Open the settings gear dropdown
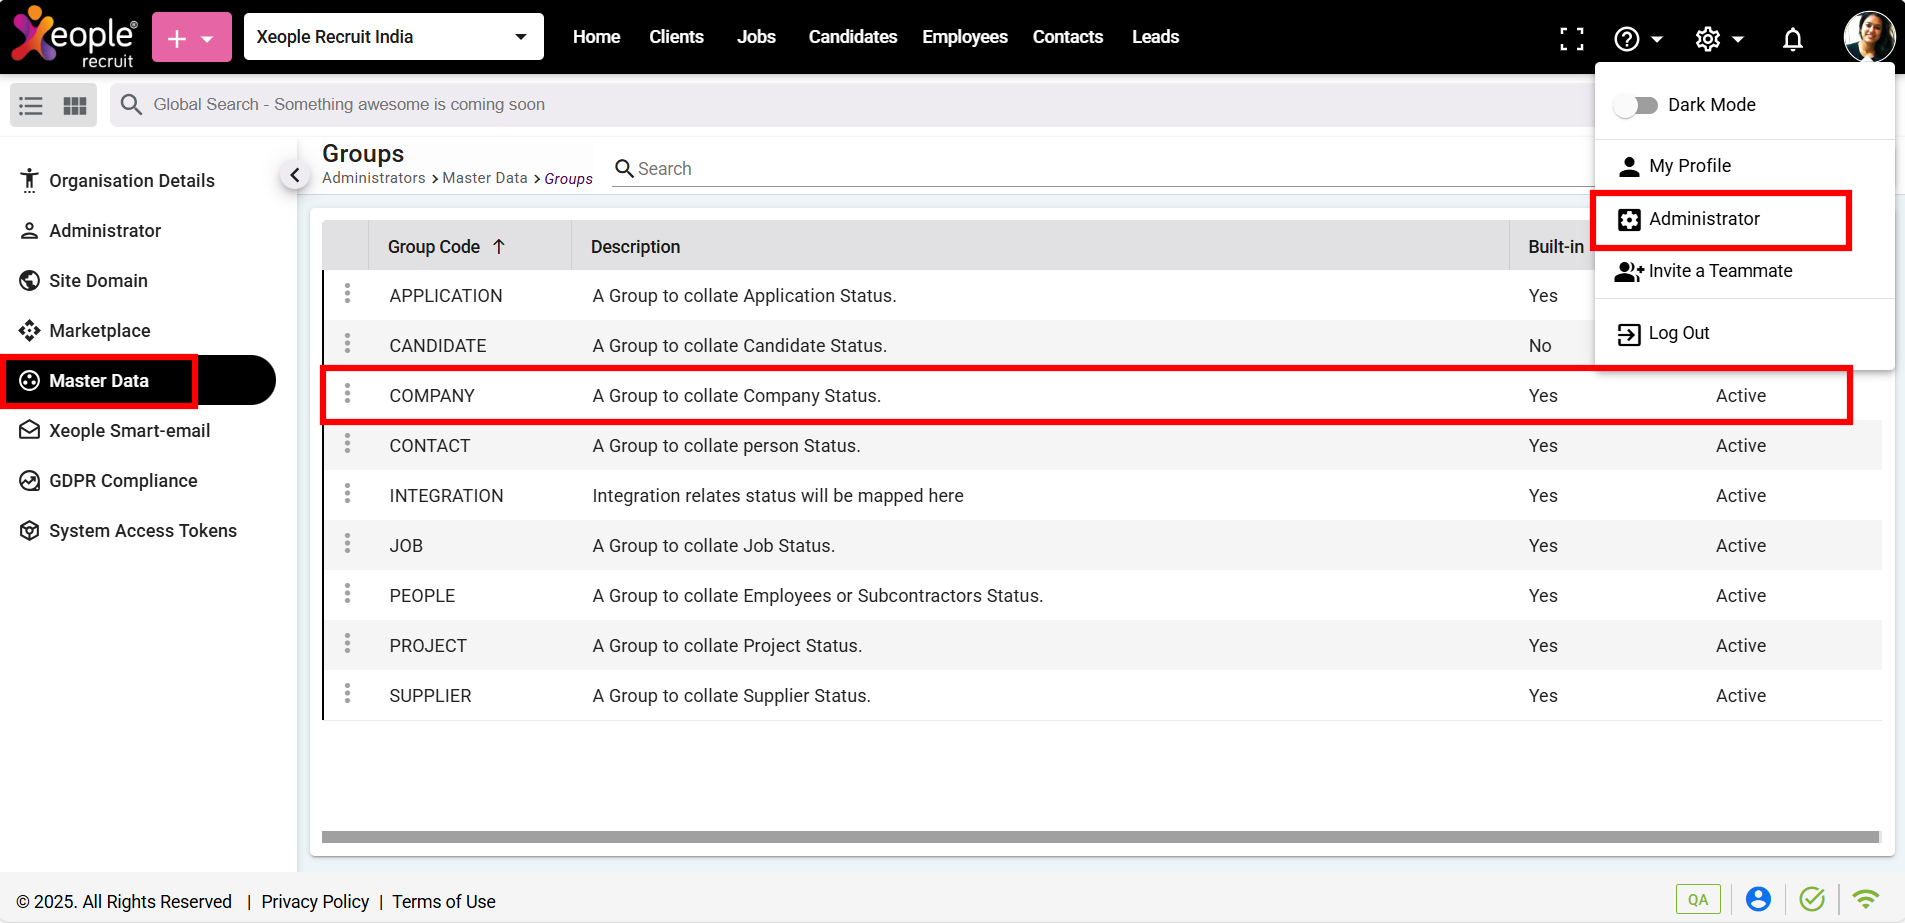Image resolution: width=1905 pixels, height=923 pixels. pos(1718,39)
